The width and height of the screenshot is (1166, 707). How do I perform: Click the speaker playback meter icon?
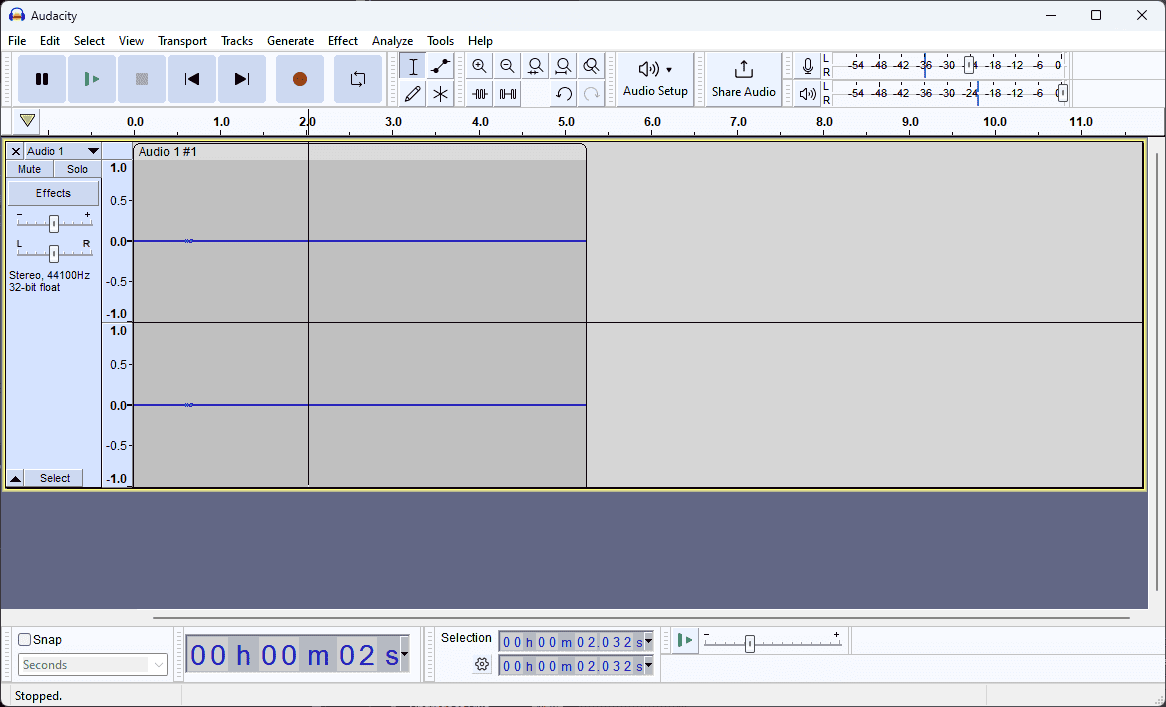[807, 94]
